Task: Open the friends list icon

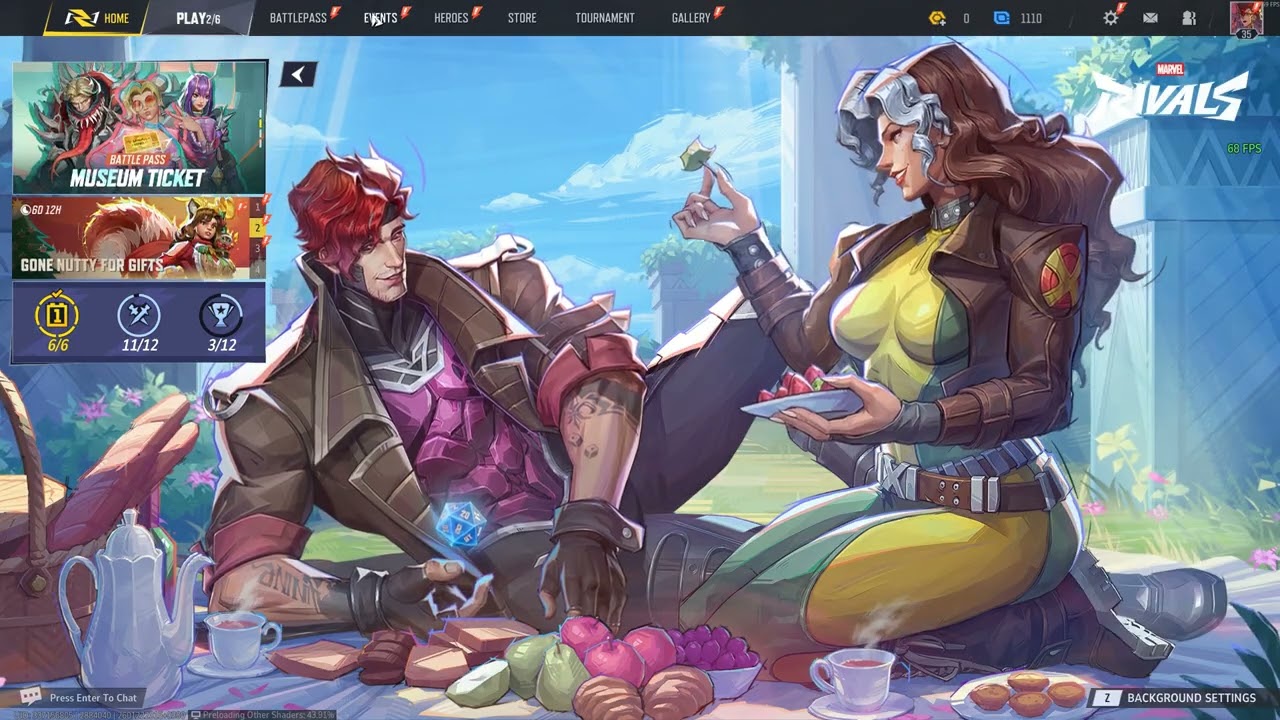Action: 1189,18
